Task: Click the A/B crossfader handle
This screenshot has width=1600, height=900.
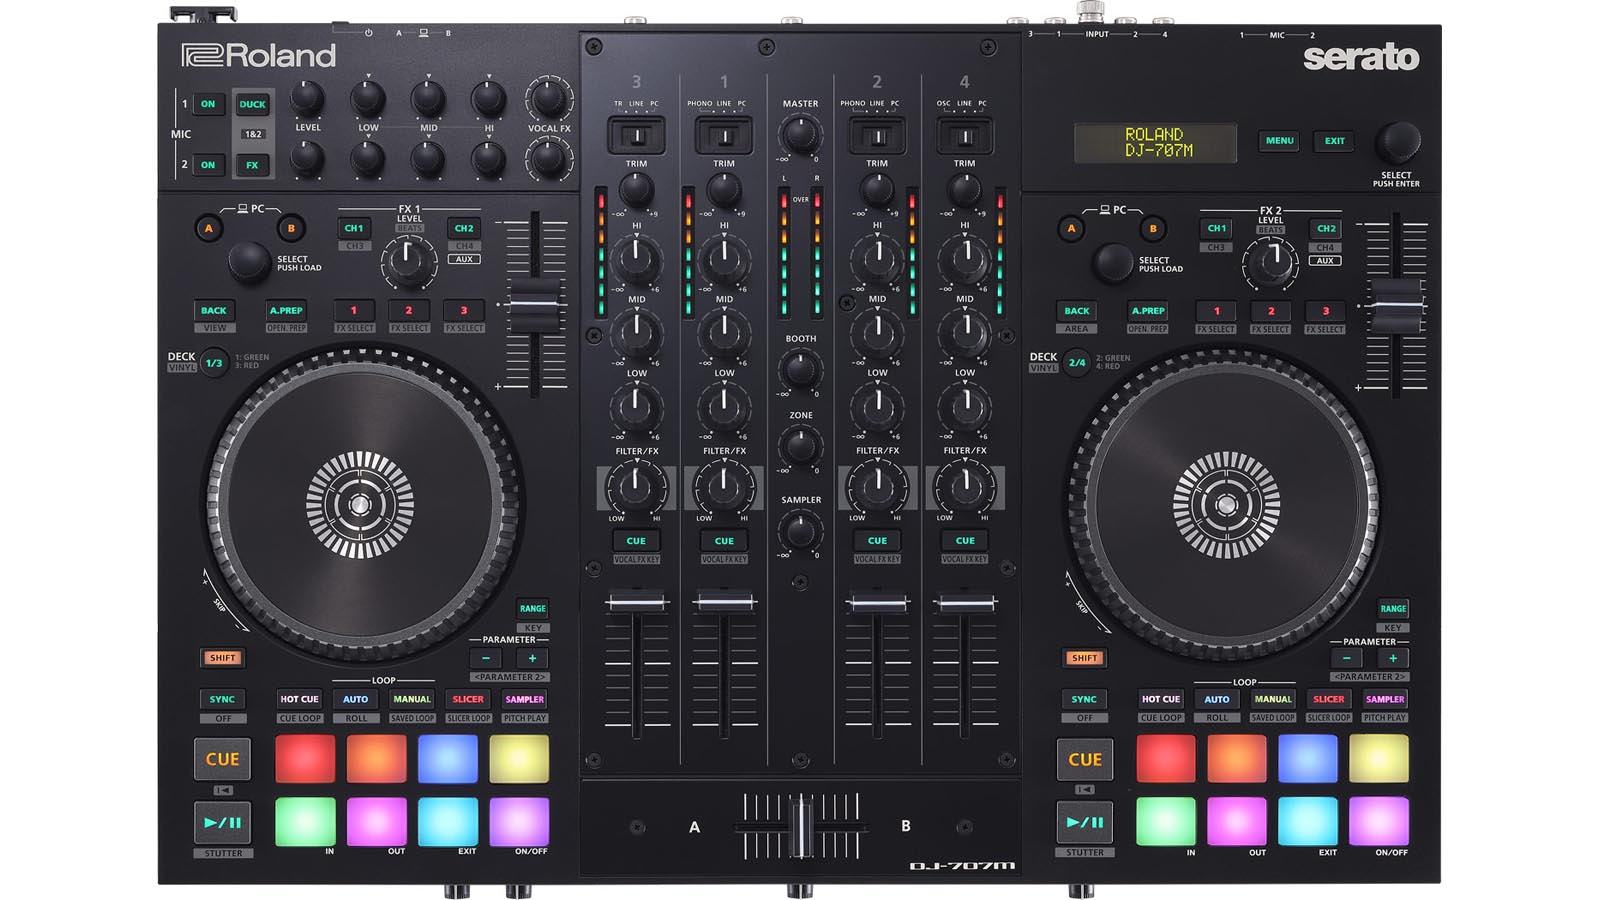Action: pyautogui.click(x=800, y=826)
